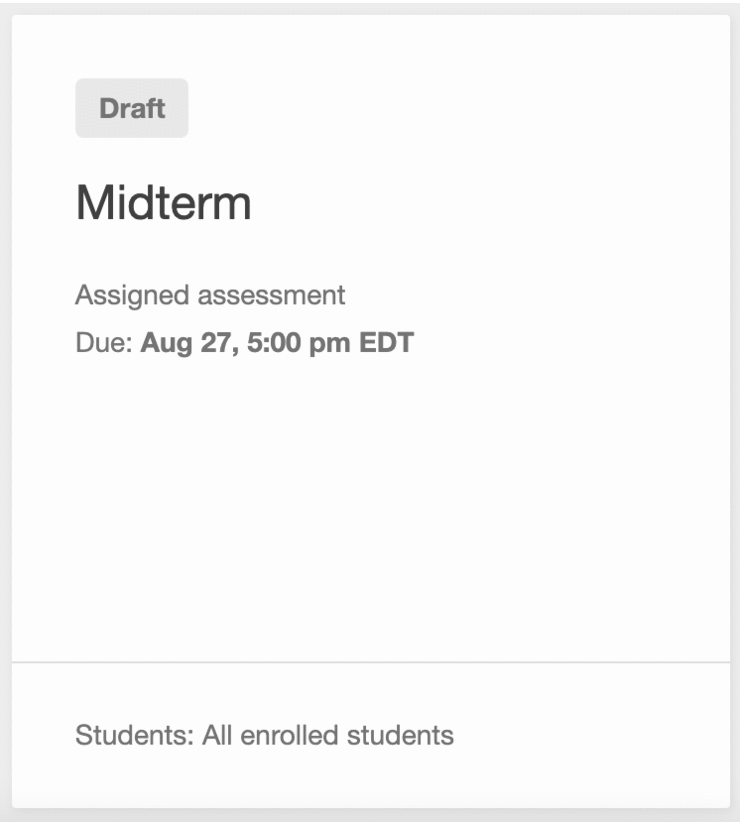Click blank space right of the due date

point(572,343)
